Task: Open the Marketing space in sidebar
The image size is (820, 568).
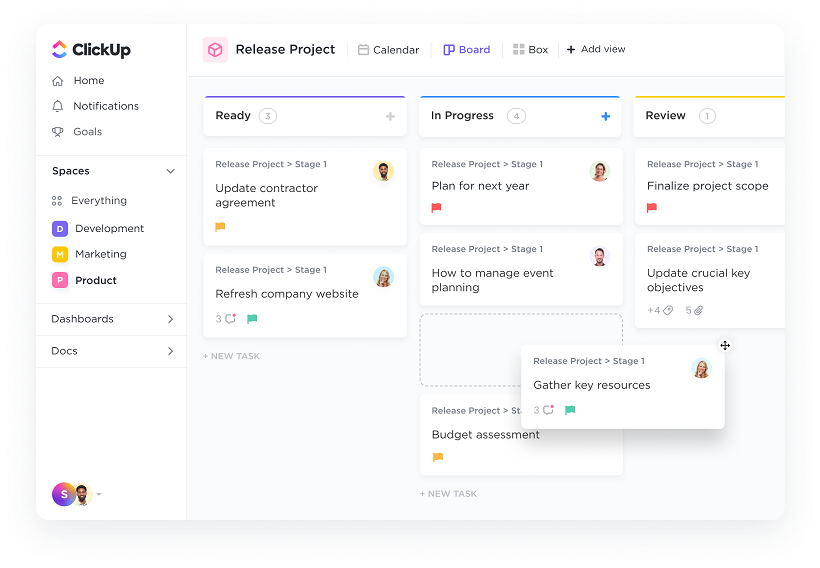Action: tap(100, 254)
